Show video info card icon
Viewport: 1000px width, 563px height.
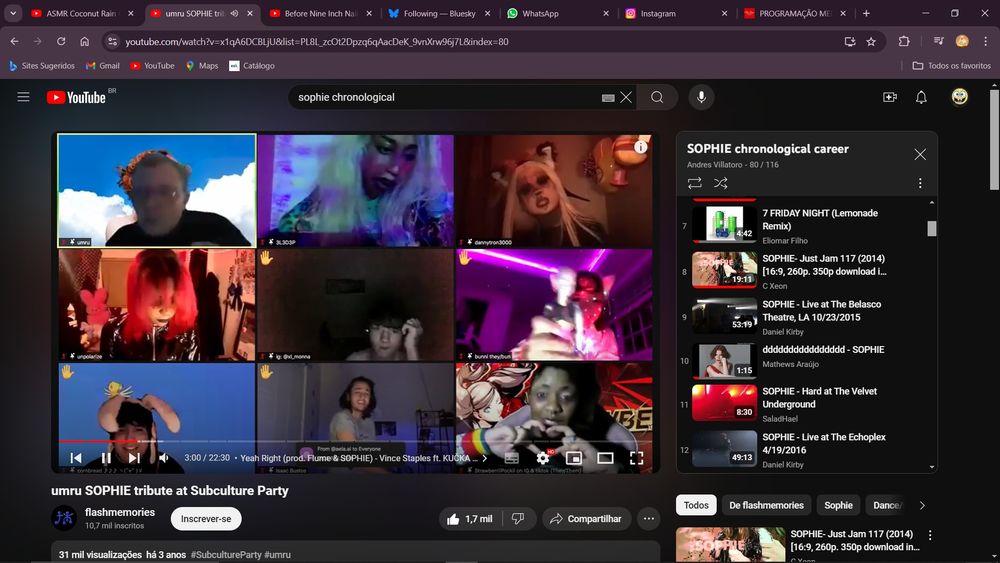click(640, 147)
